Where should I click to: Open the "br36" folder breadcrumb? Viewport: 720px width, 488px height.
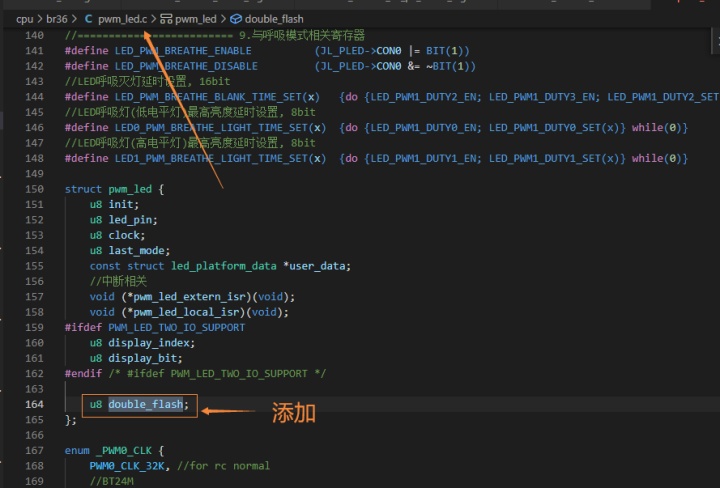(56, 19)
